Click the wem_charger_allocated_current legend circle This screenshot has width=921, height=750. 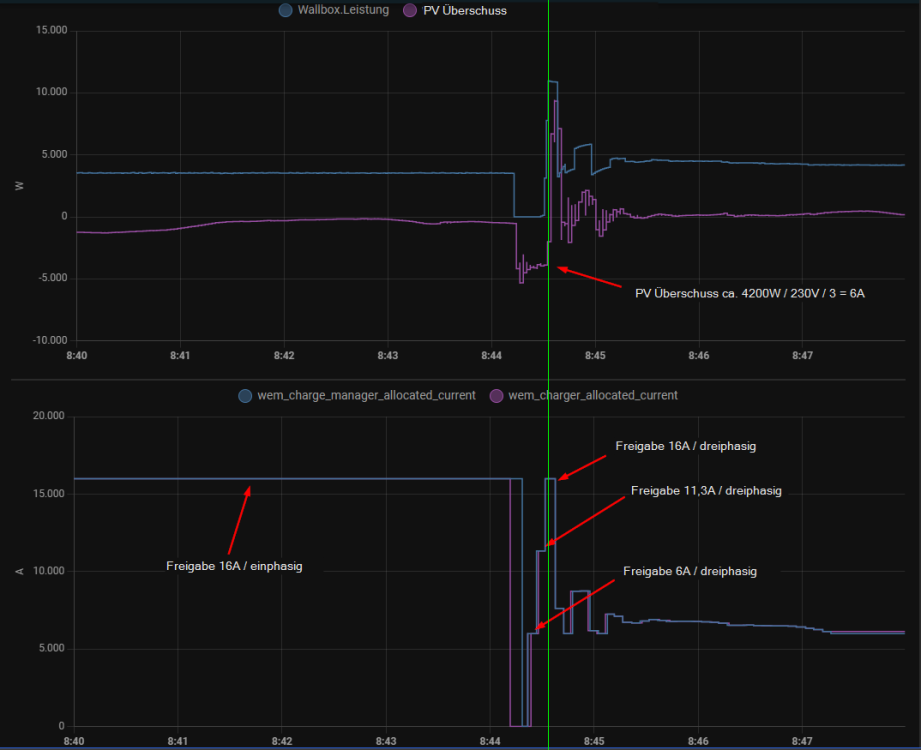pos(495,396)
